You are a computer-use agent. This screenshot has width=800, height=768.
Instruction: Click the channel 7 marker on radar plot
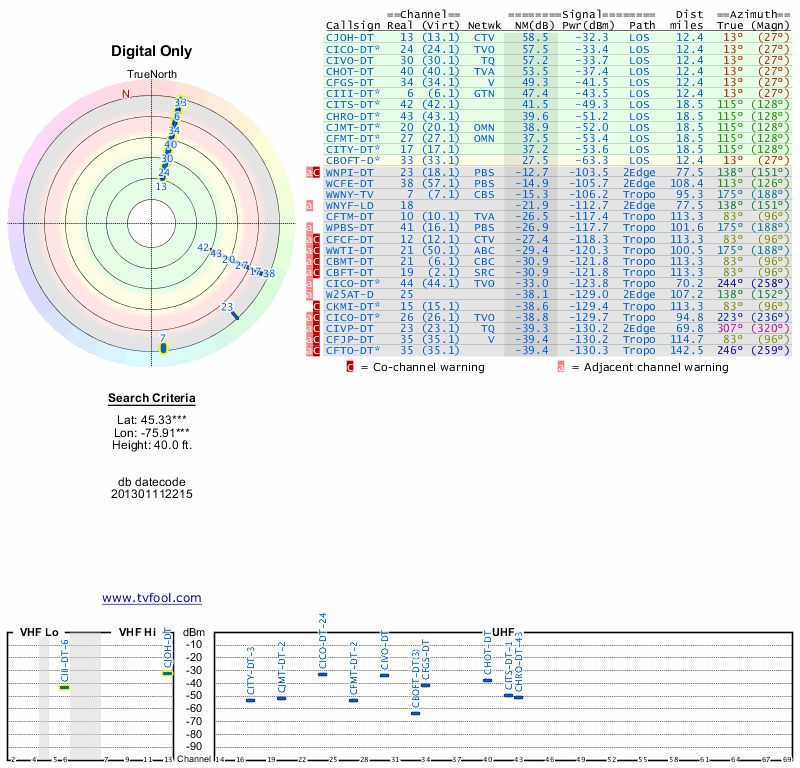click(x=163, y=347)
